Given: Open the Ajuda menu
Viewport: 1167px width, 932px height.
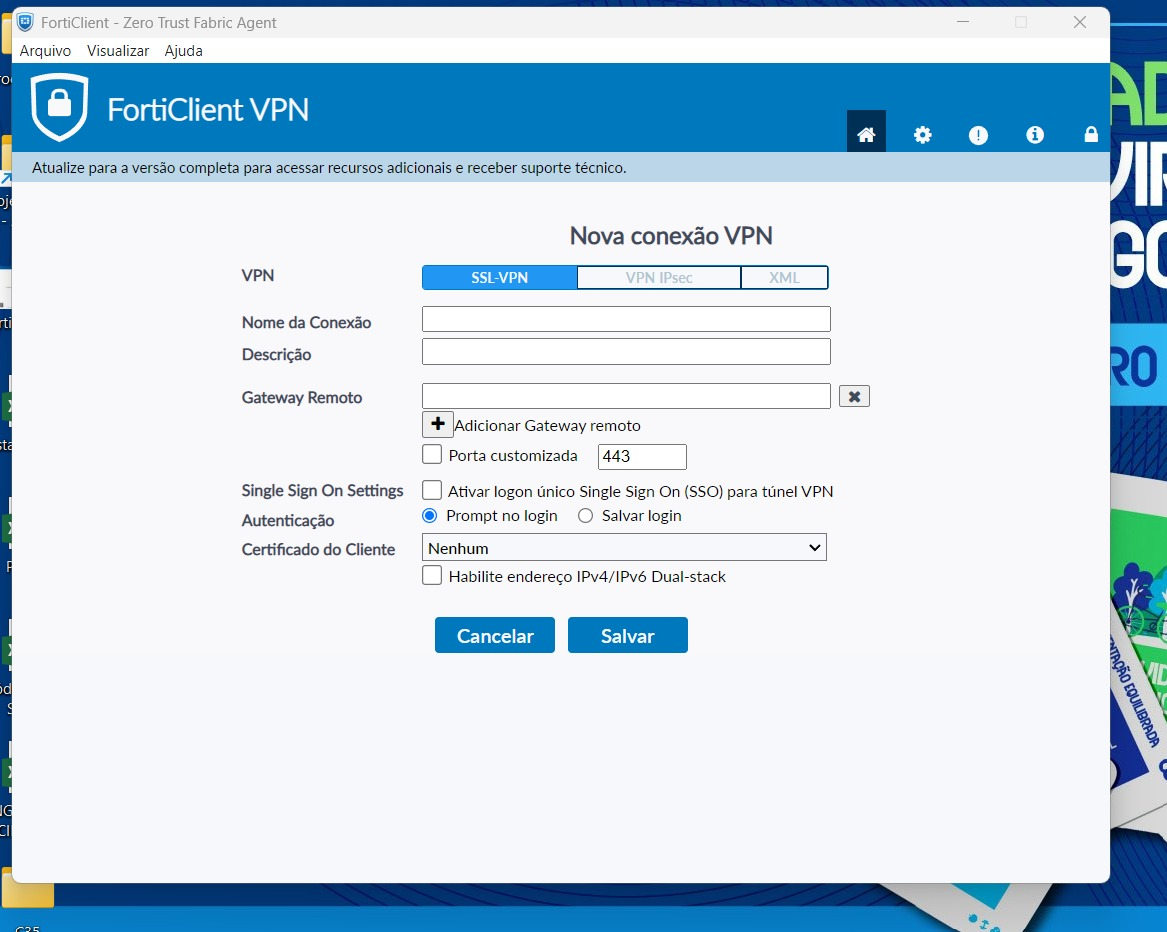Looking at the screenshot, I should [183, 51].
